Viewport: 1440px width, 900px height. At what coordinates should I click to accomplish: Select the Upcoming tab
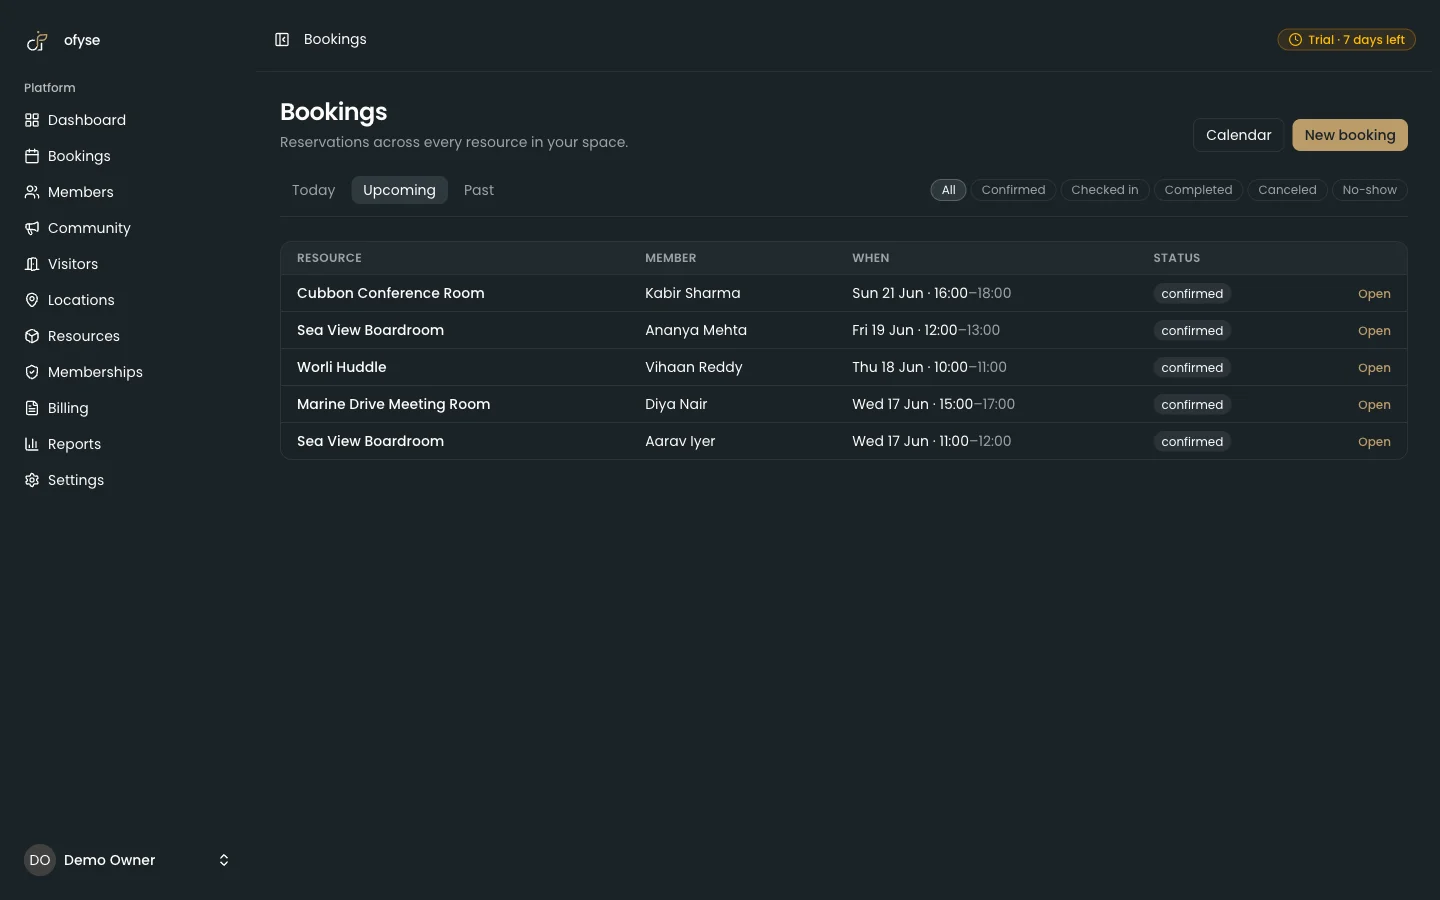click(399, 190)
